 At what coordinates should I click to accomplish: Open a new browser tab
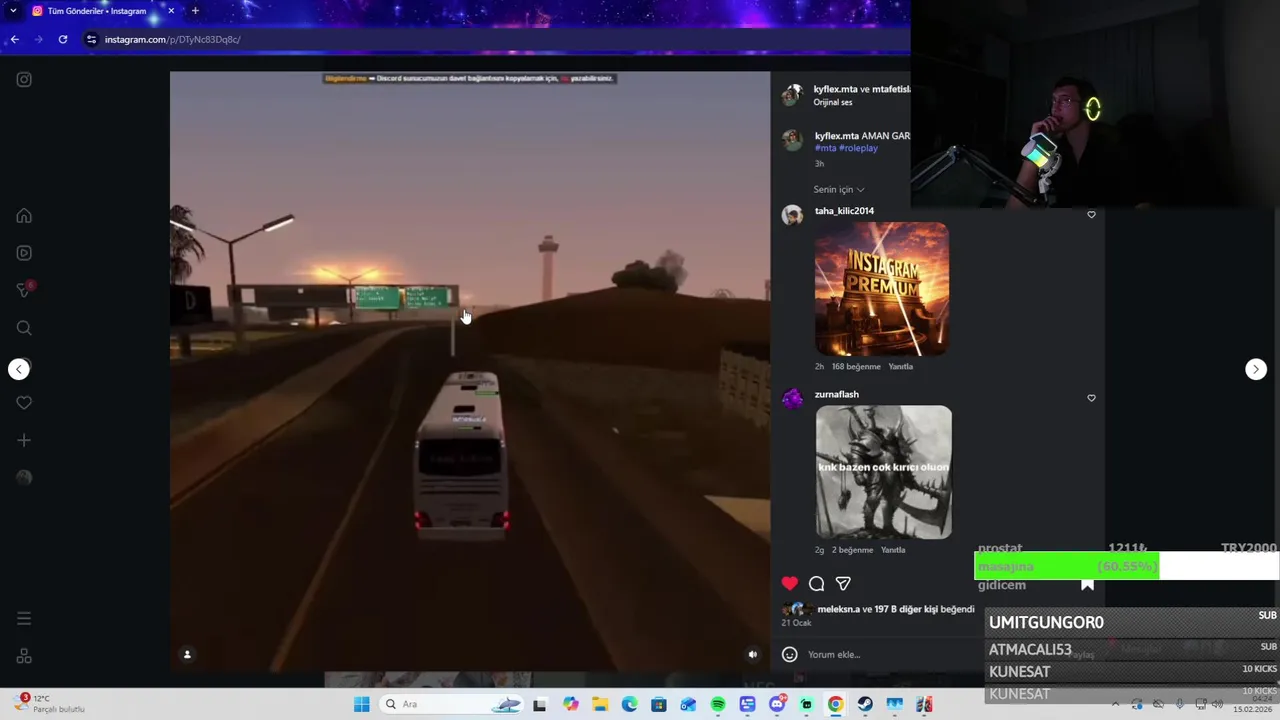pyautogui.click(x=195, y=11)
